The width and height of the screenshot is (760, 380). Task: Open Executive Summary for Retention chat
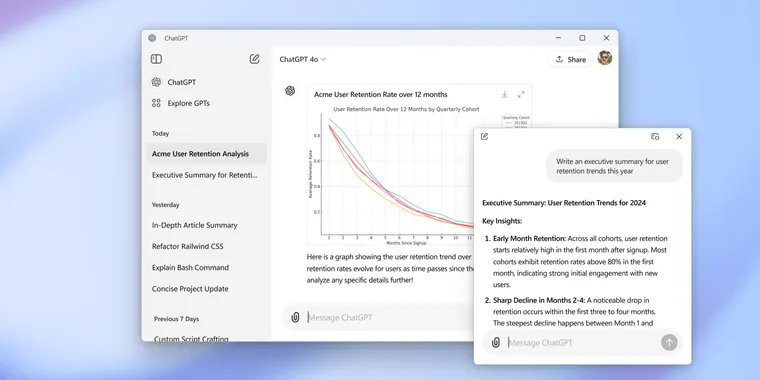pyautogui.click(x=206, y=175)
